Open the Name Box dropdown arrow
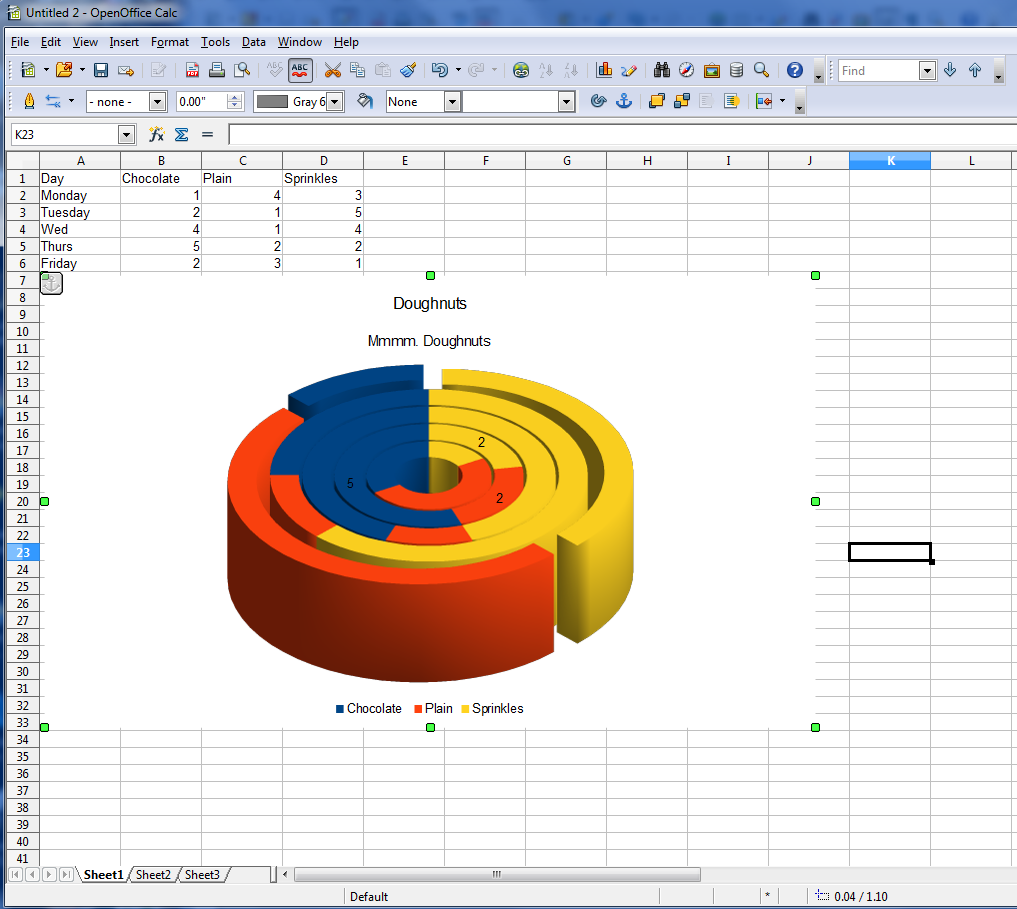Screen dimensions: 1017x909 [x=126, y=134]
